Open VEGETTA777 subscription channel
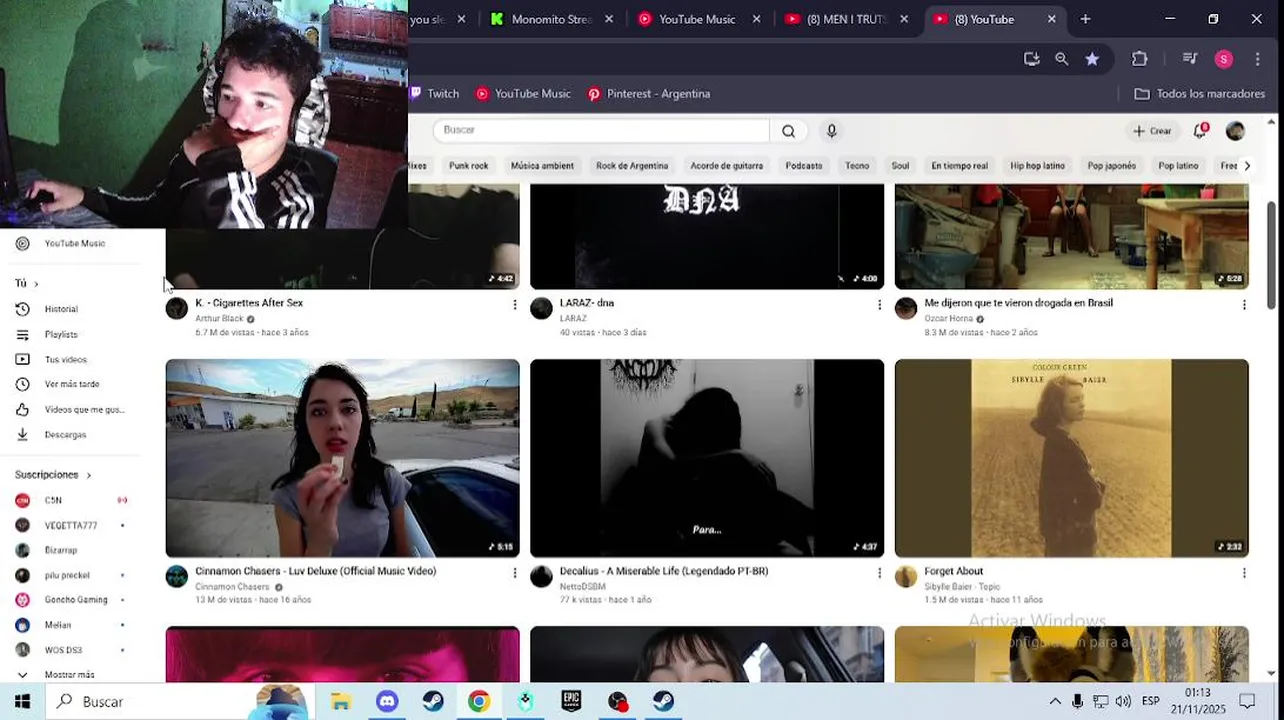Screen dimensions: 1284x720 pos(70,526)
